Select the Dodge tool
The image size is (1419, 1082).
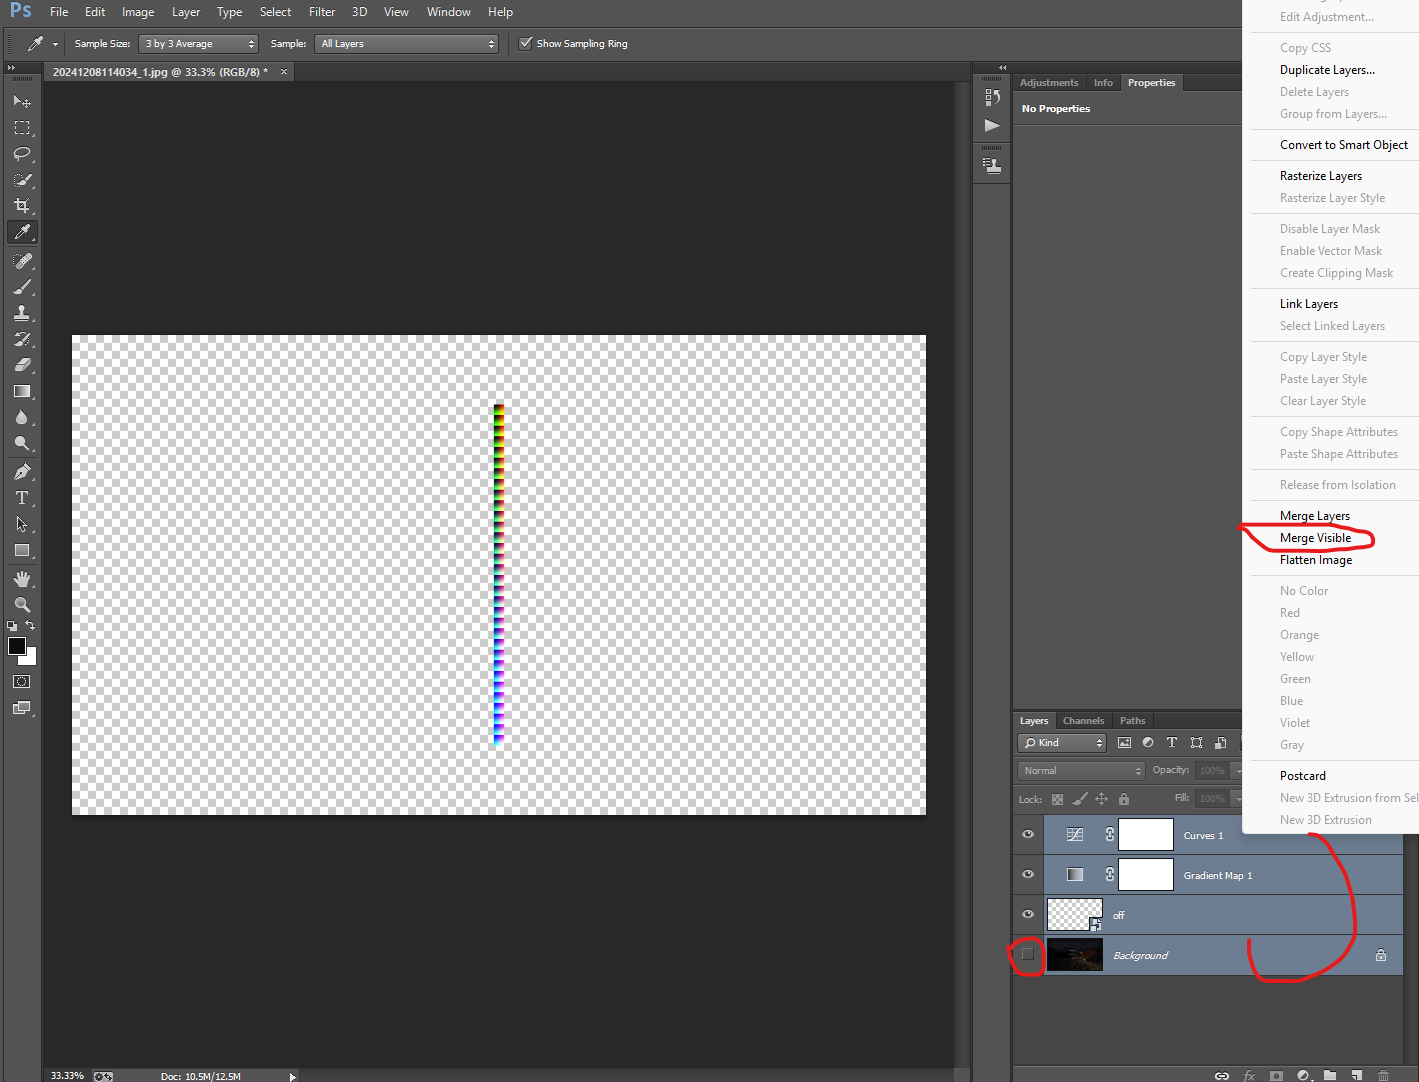(22, 443)
